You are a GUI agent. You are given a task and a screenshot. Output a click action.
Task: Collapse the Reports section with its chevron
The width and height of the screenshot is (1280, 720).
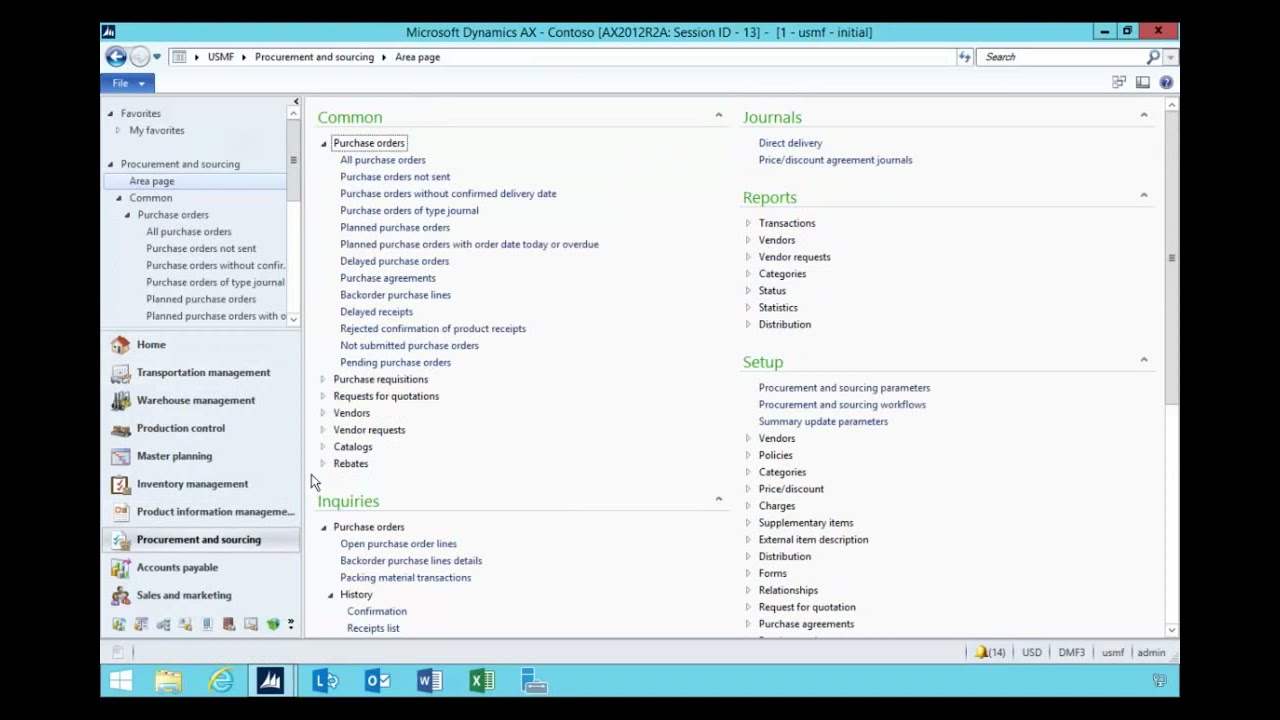[1144, 195]
